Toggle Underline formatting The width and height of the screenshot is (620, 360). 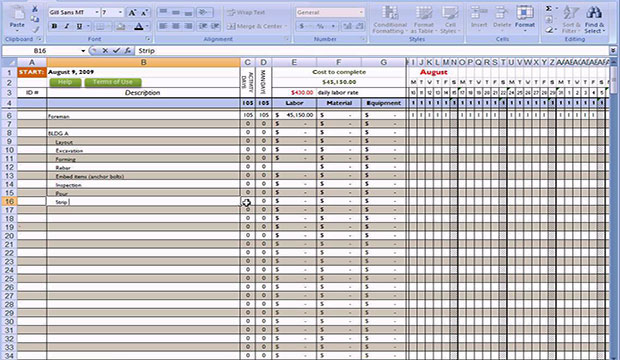(x=79, y=27)
